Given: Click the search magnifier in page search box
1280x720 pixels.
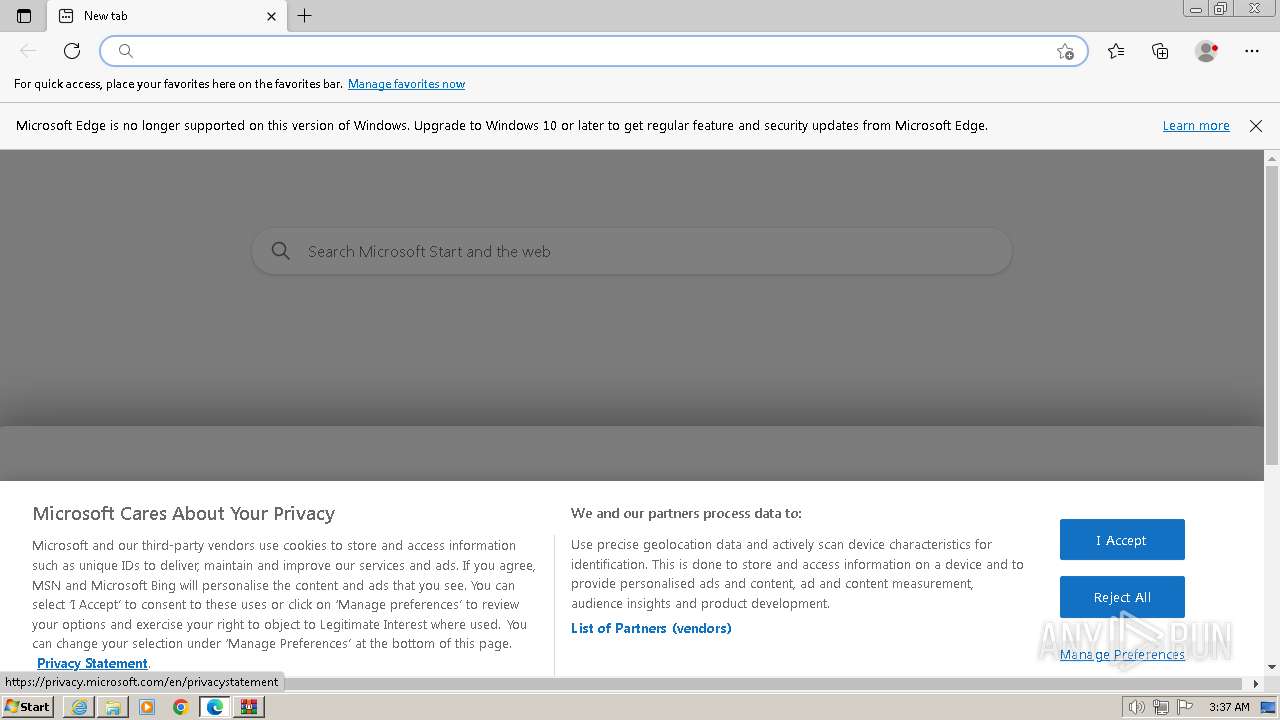Looking at the screenshot, I should pyautogui.click(x=281, y=251).
